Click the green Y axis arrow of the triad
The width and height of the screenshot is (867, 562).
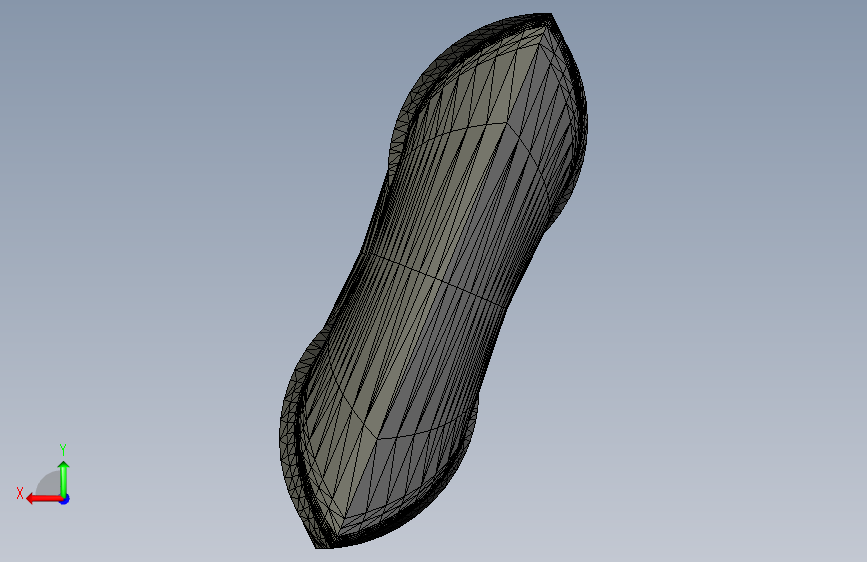coord(64,479)
